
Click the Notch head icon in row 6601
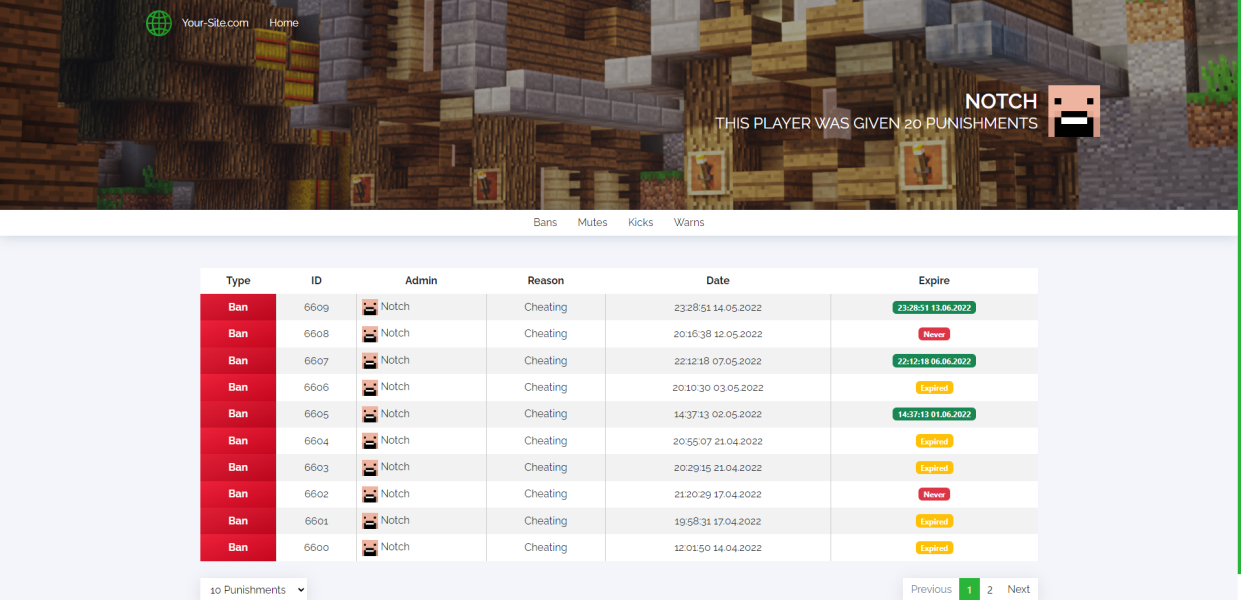pyautogui.click(x=370, y=521)
